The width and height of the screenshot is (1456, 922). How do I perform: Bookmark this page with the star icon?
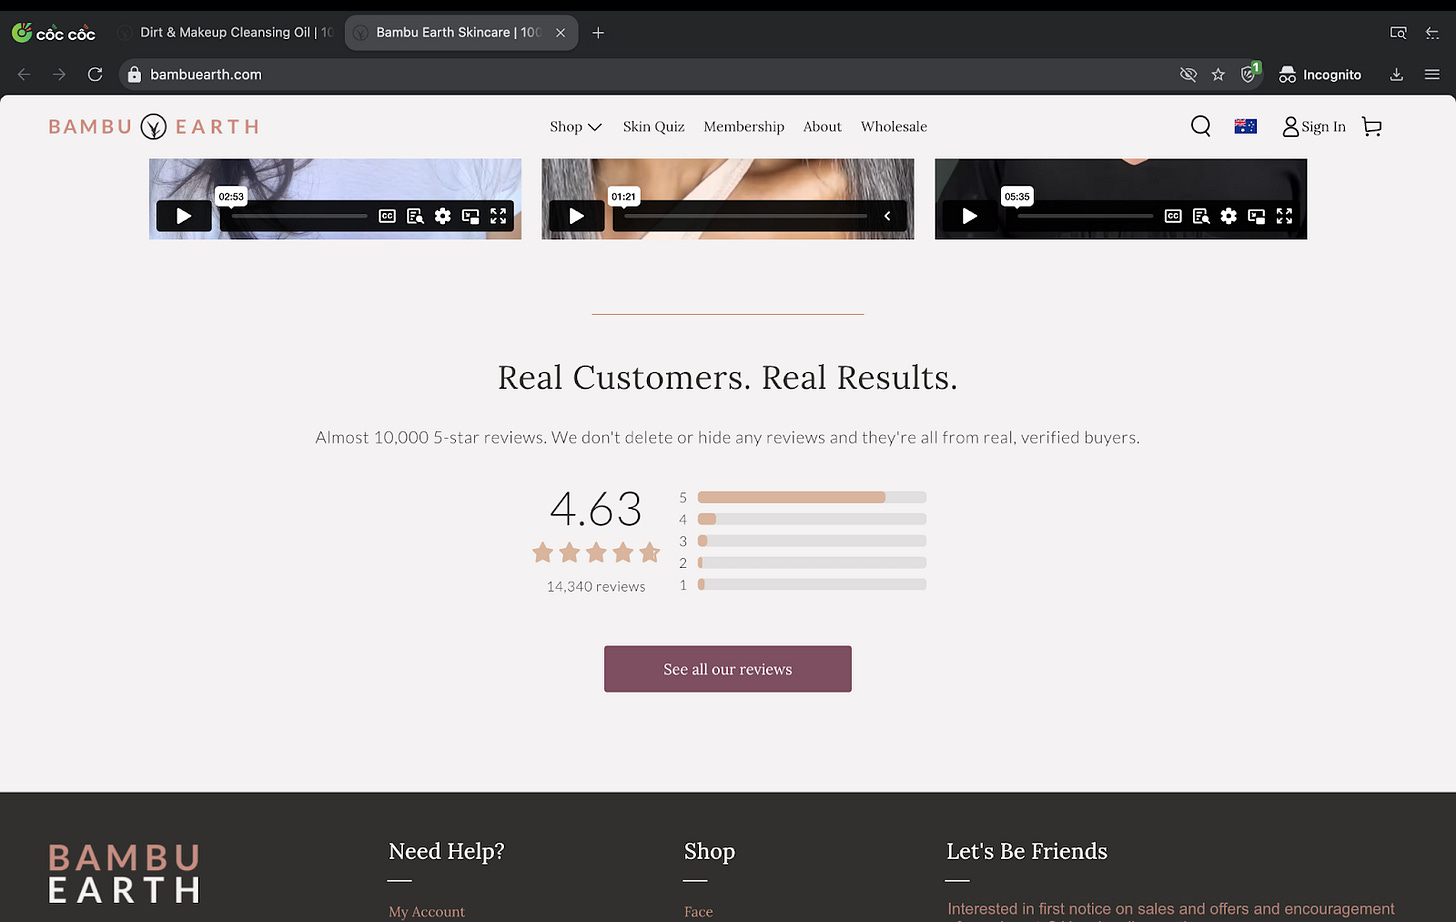pos(1218,74)
